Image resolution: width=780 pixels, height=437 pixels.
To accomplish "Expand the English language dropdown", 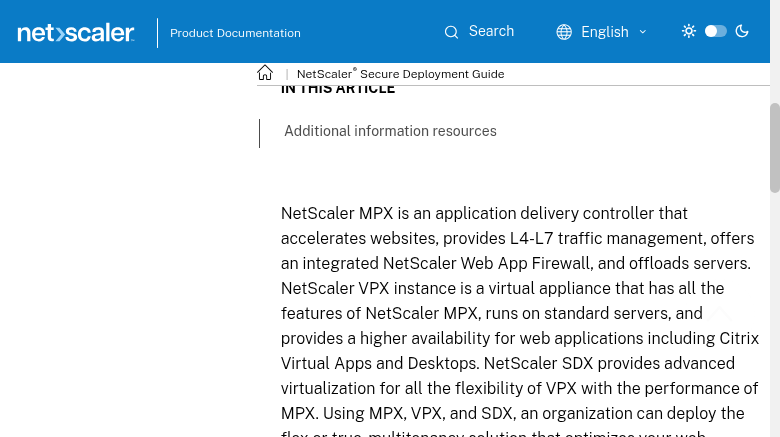I will 601,32.
